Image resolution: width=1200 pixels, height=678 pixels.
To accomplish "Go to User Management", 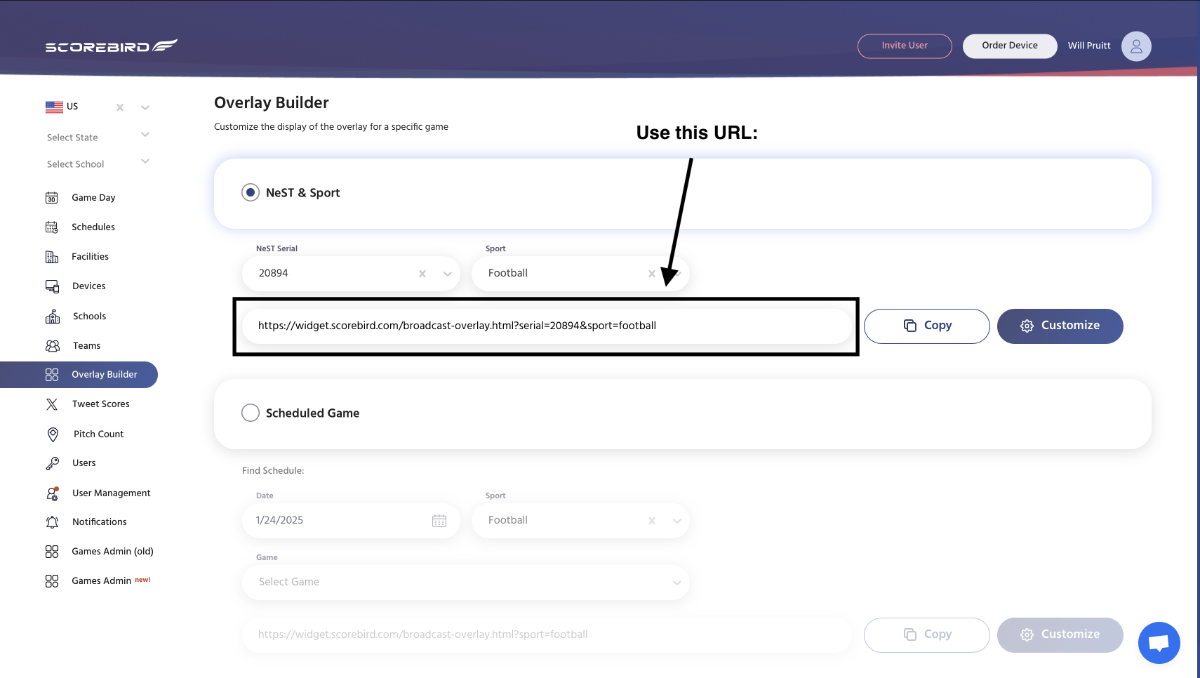I will [x=111, y=493].
